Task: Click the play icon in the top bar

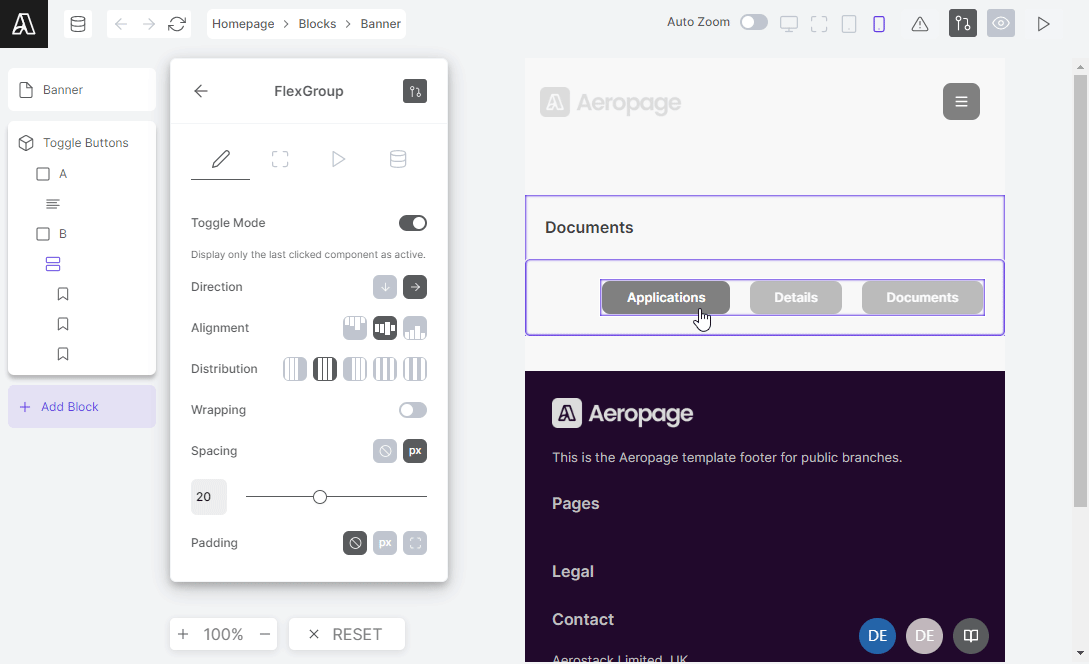Action: (1043, 24)
